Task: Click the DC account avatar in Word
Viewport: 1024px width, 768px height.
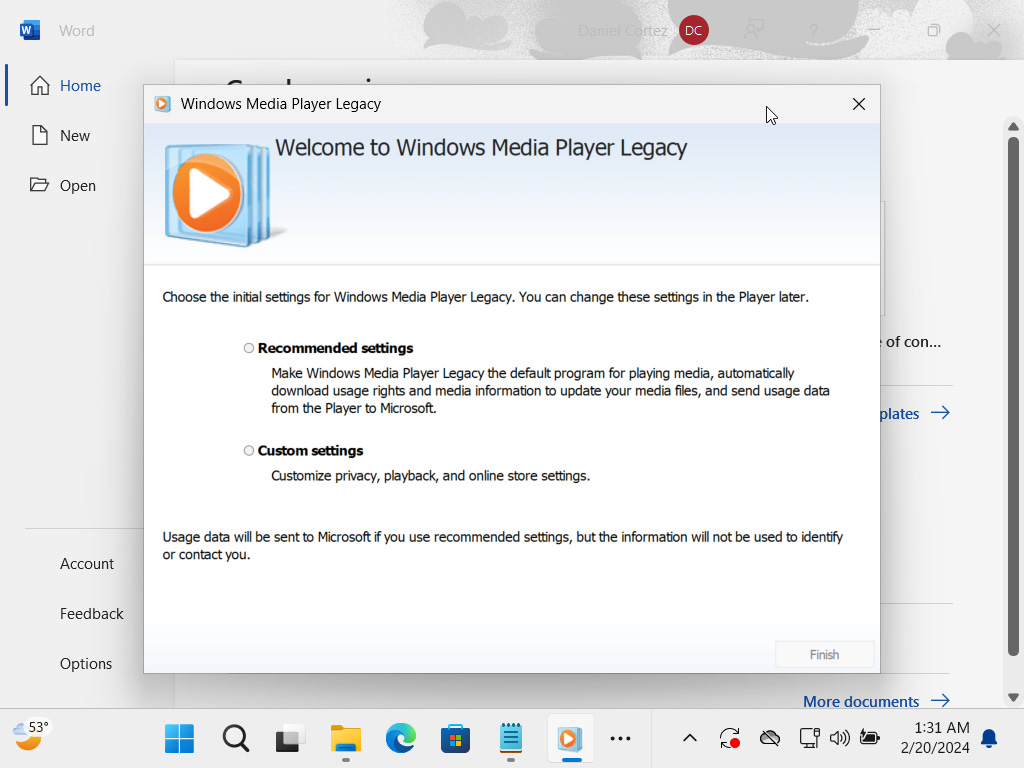Action: coord(694,31)
